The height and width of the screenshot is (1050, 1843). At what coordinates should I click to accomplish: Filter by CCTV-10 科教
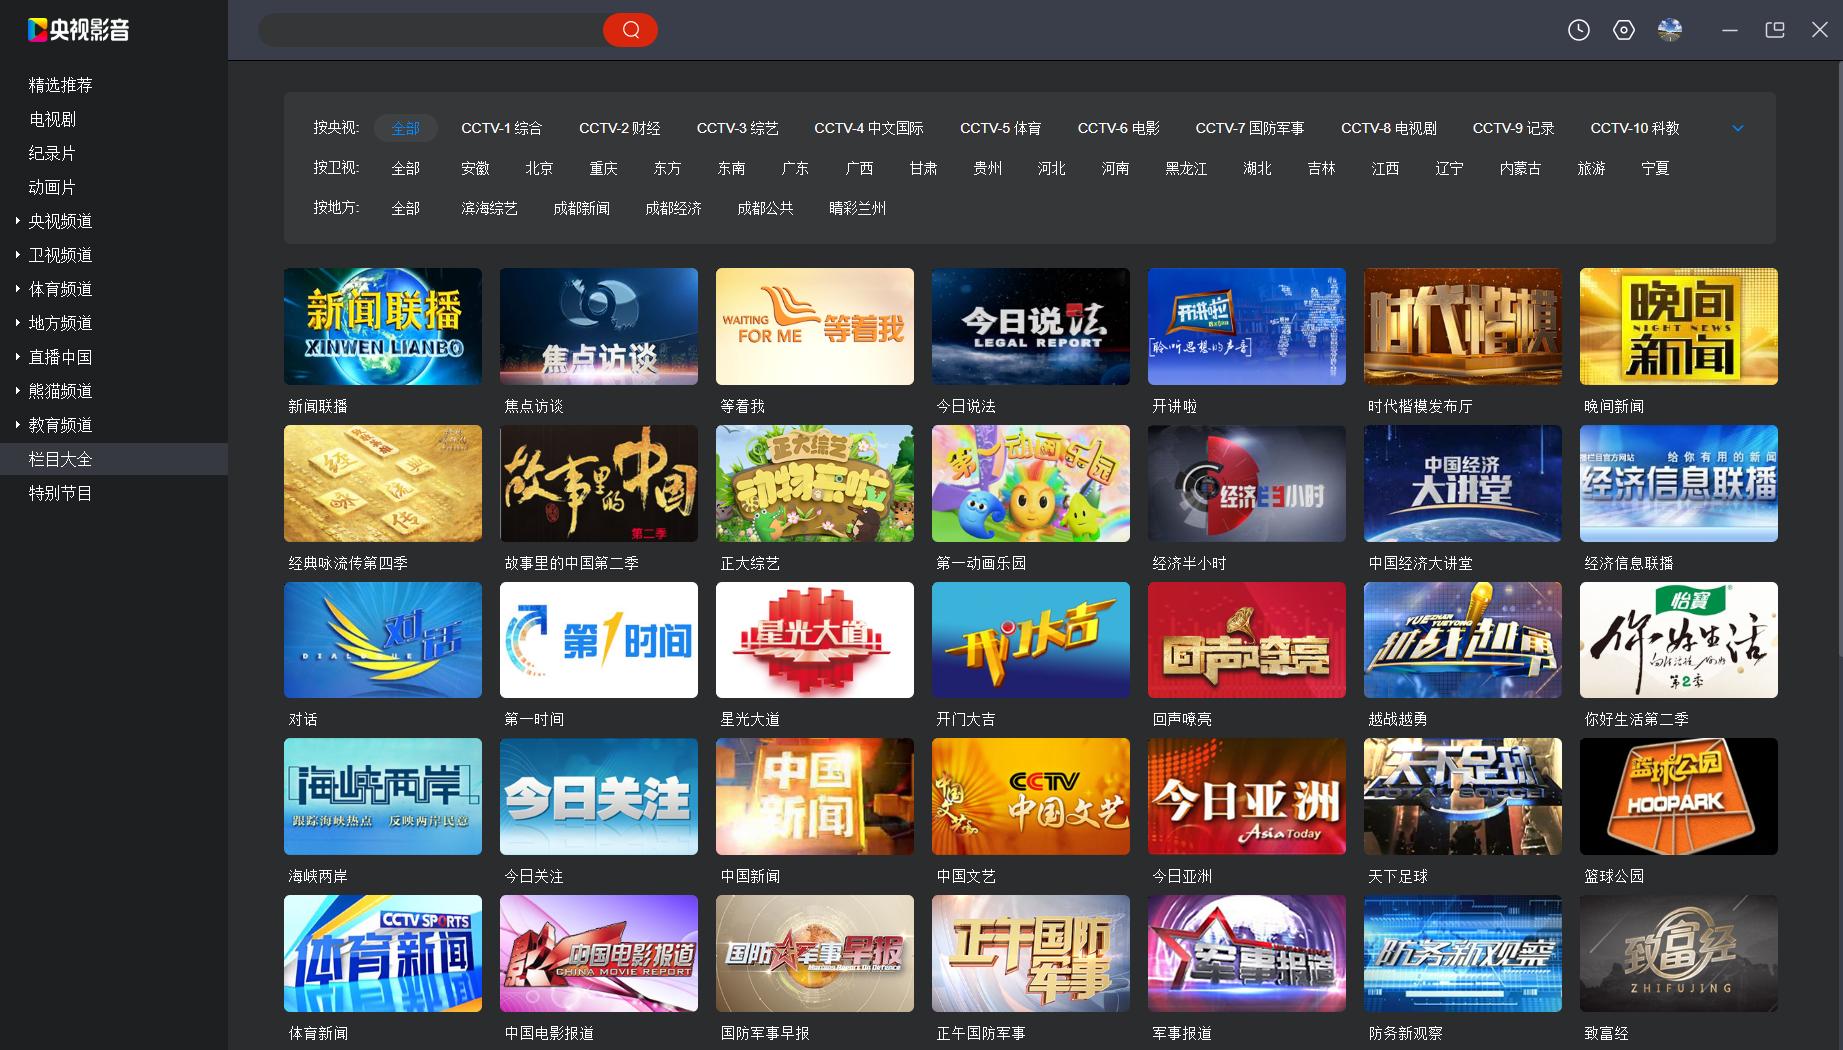tap(1635, 128)
